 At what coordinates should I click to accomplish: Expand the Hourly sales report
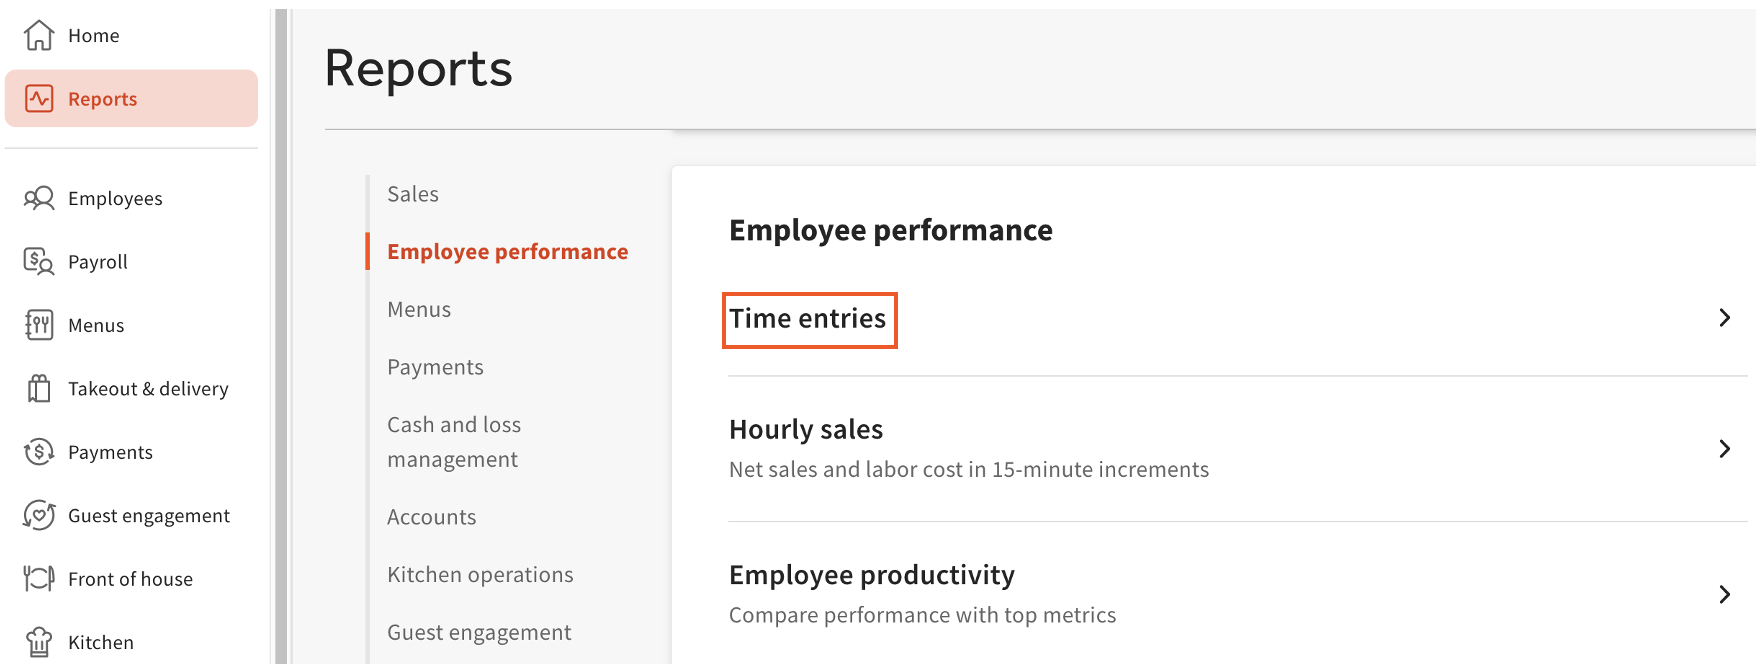(1724, 449)
